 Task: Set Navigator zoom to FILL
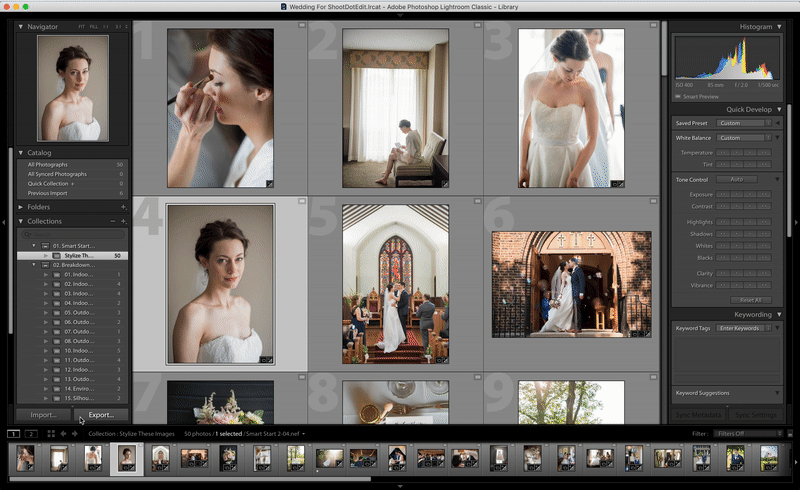(x=94, y=27)
